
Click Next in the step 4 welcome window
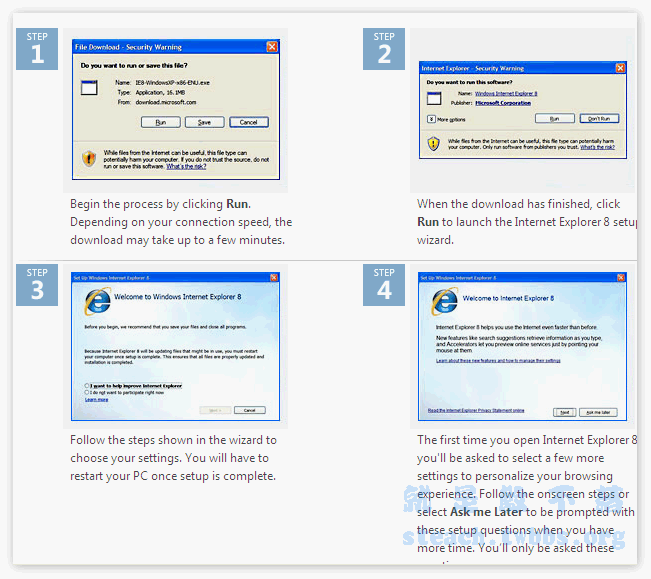[x=565, y=412]
